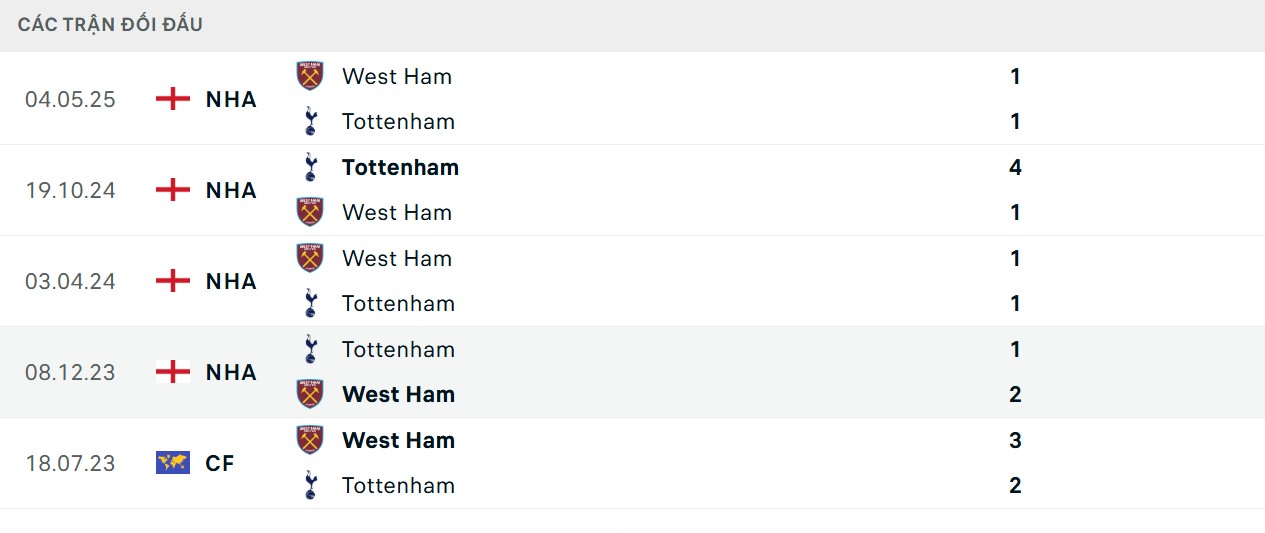
Task: Click Tottenham's score 4 in 19.10.24 match
Action: click(1015, 167)
